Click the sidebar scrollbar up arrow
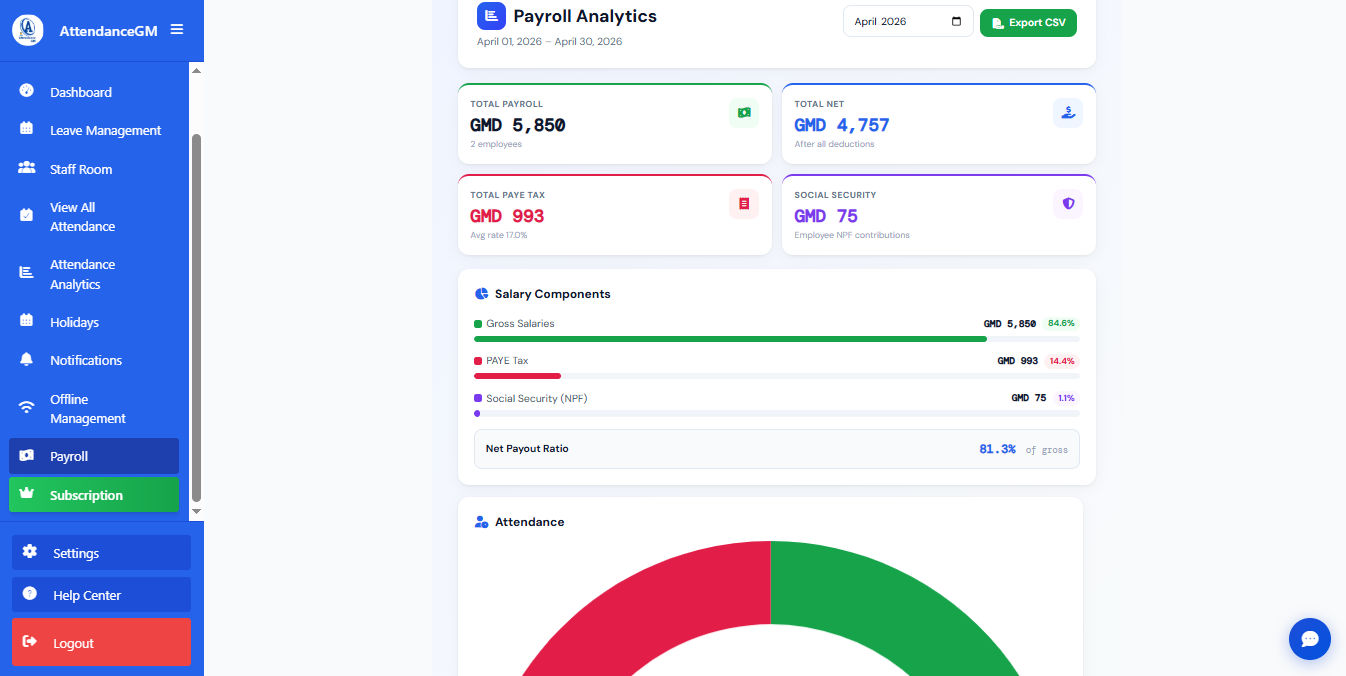 pyautogui.click(x=196, y=71)
